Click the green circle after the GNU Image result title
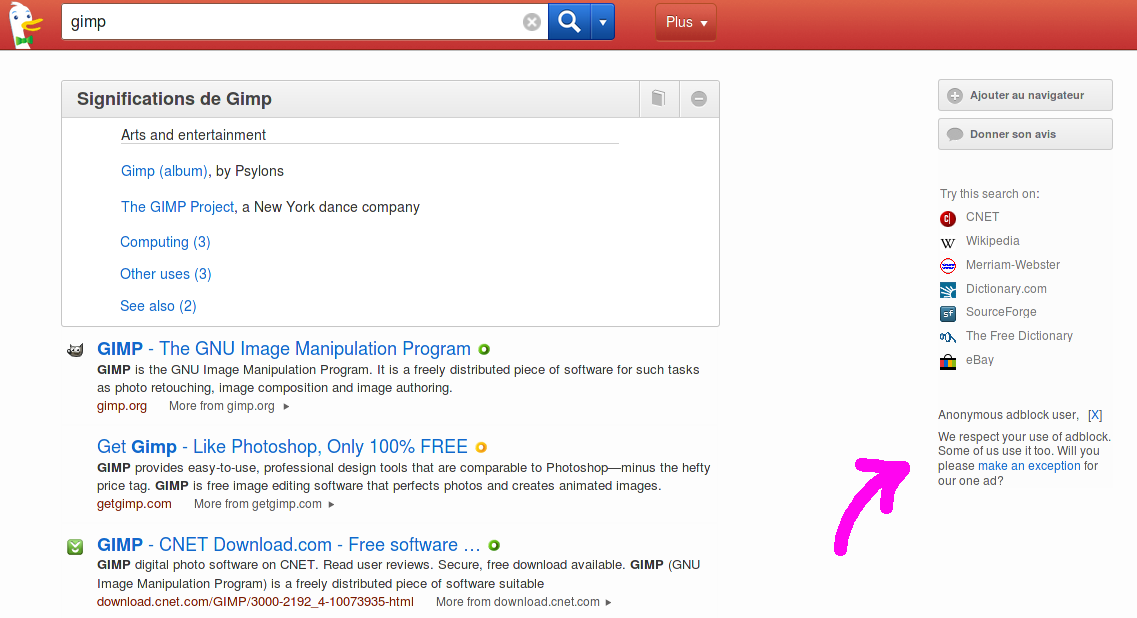The image size is (1137, 618). 484,350
